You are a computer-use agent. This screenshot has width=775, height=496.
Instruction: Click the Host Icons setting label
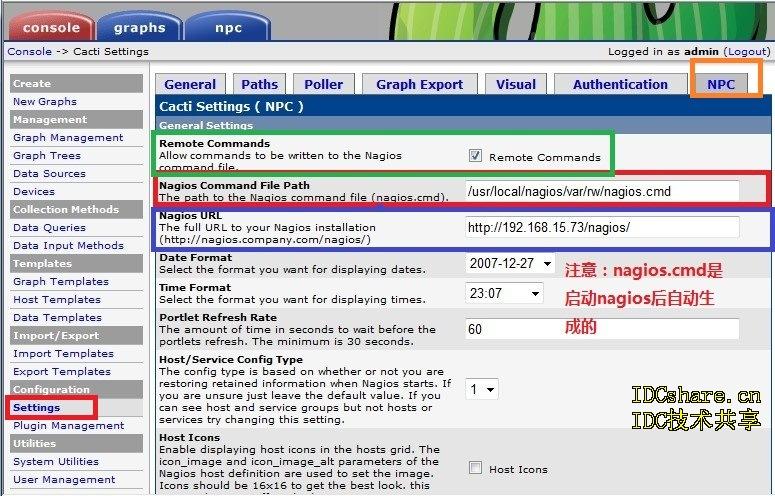click(x=189, y=438)
